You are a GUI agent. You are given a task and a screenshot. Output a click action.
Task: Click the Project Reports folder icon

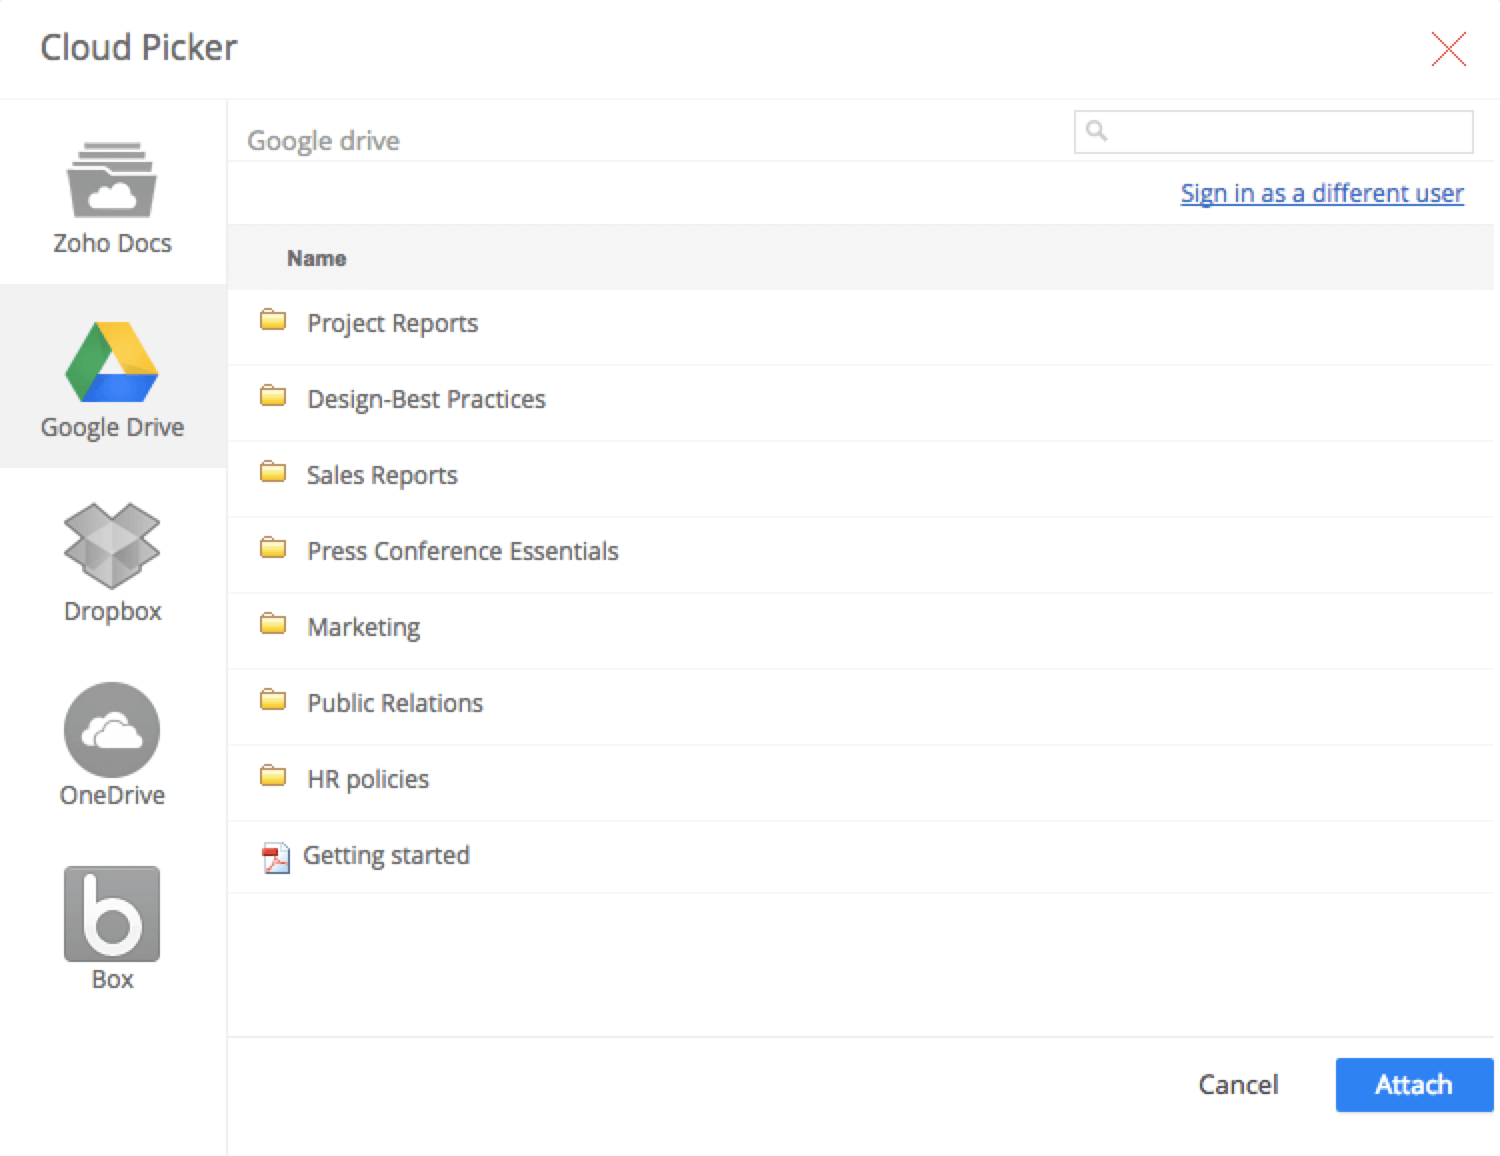273,321
